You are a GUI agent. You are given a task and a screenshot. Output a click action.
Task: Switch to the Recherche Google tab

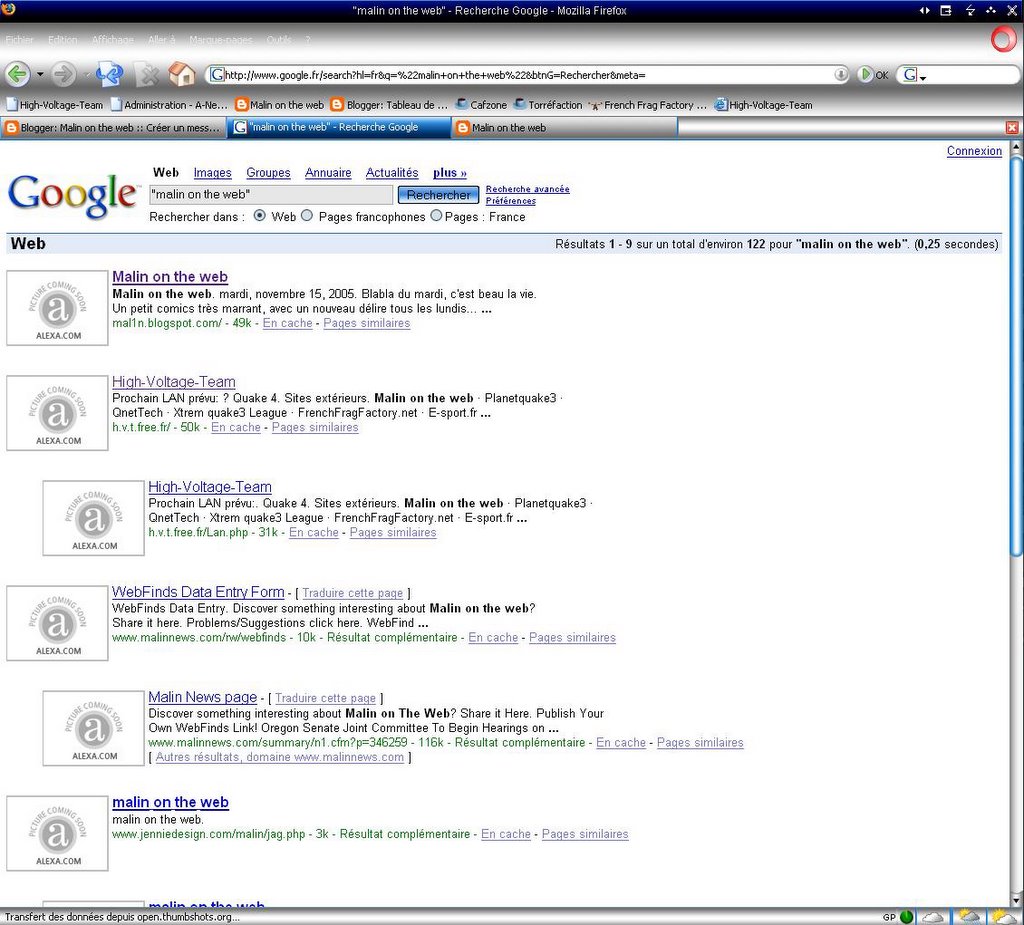click(339, 127)
